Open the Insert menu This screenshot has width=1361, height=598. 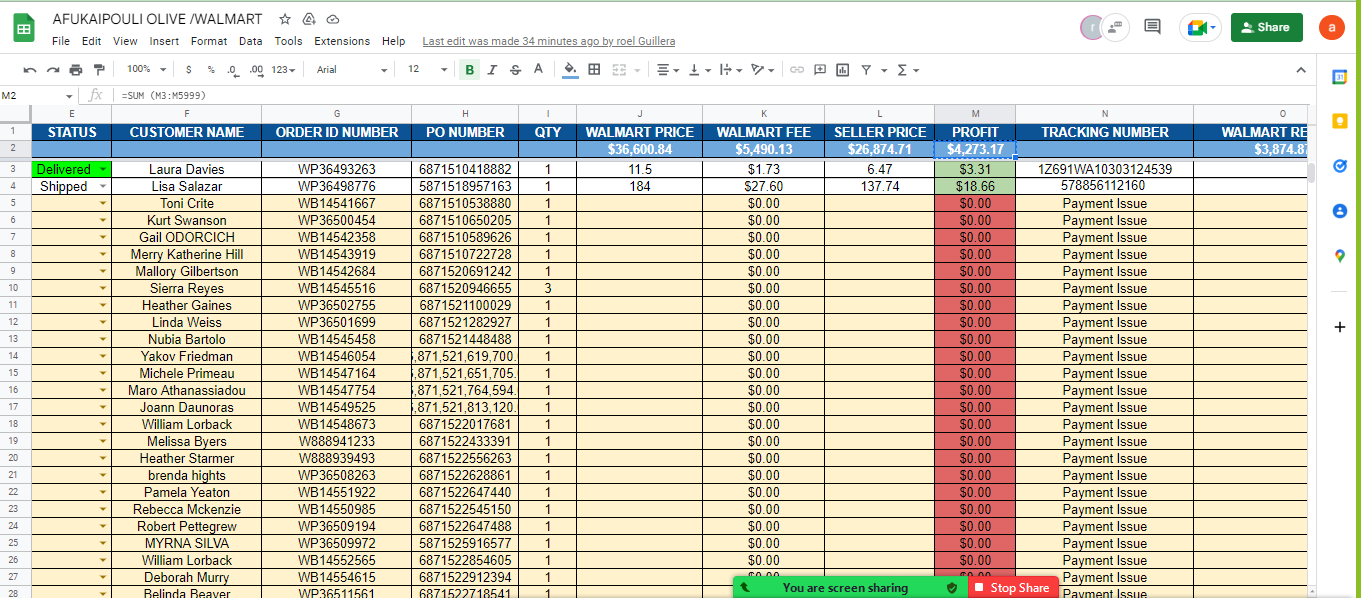[x=164, y=41]
